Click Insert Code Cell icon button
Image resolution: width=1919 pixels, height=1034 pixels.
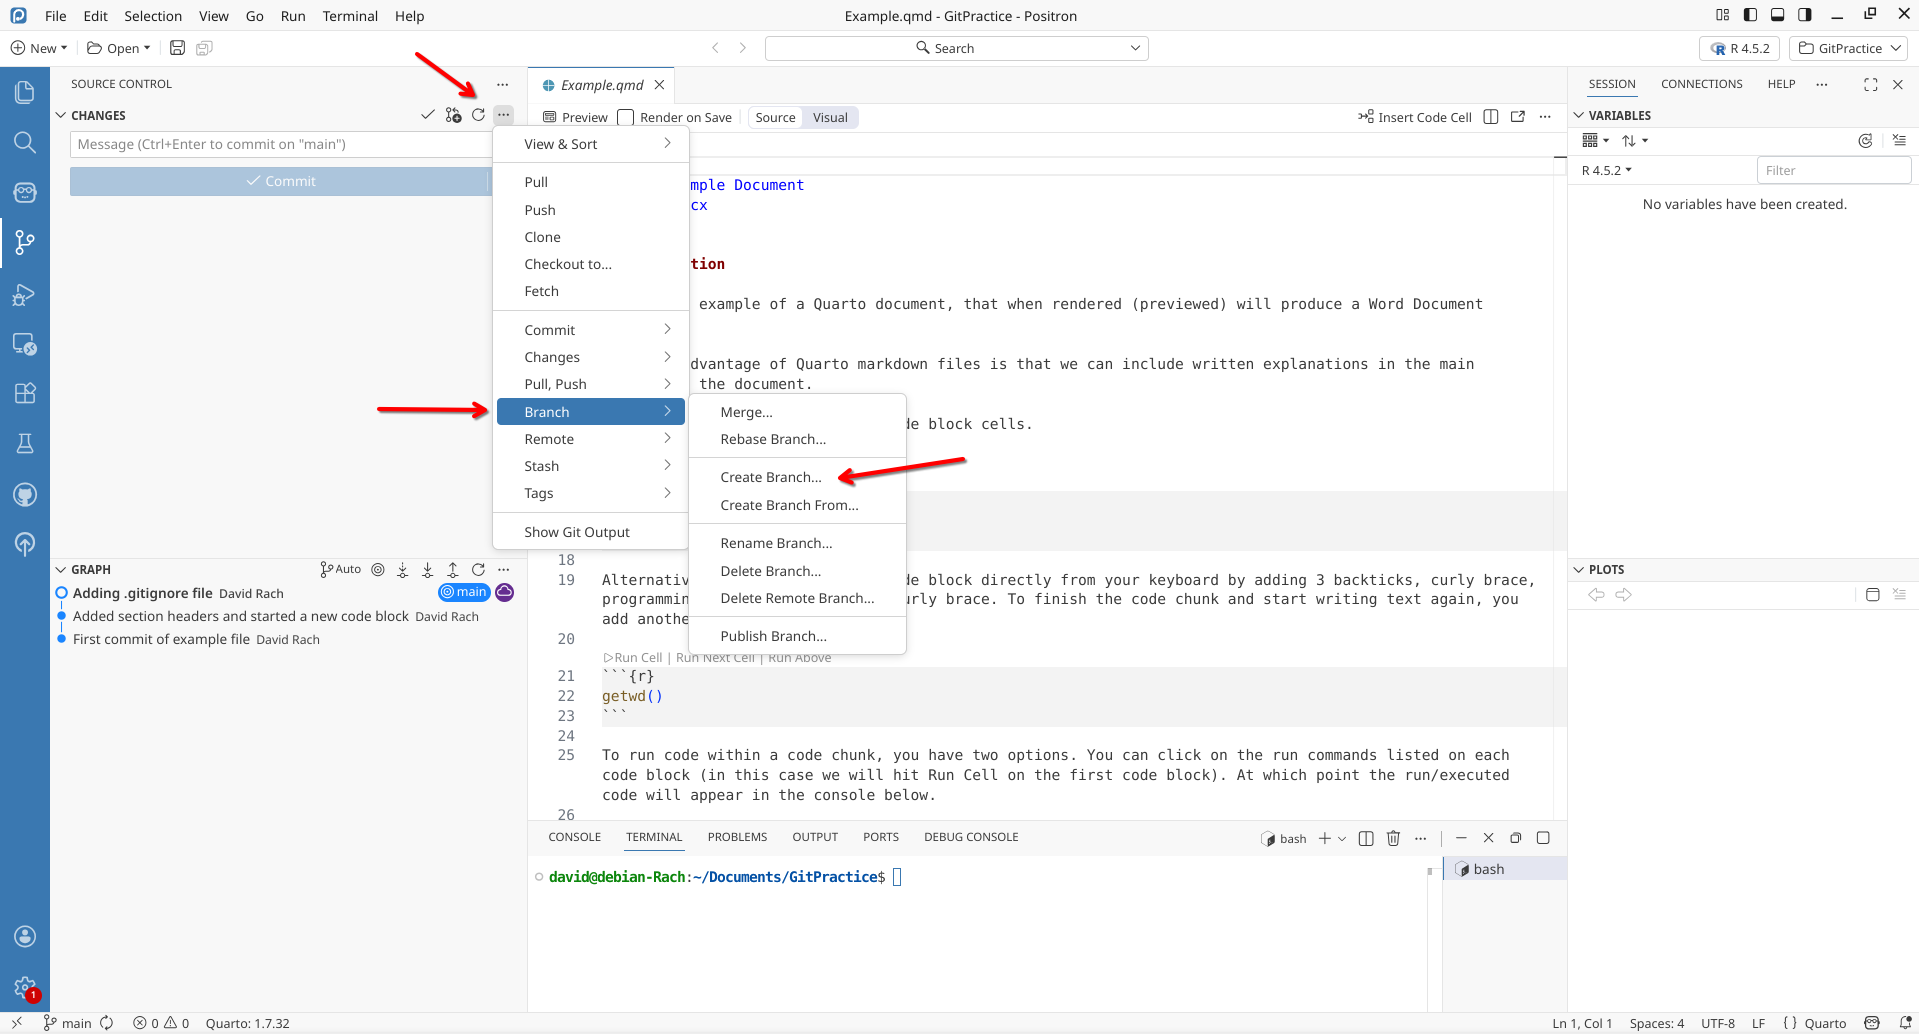tap(1414, 117)
